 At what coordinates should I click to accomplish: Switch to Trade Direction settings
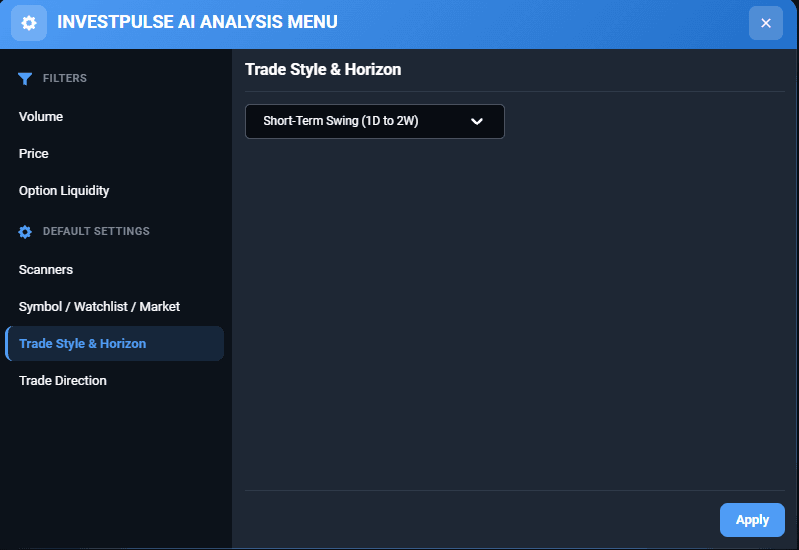tap(114, 381)
